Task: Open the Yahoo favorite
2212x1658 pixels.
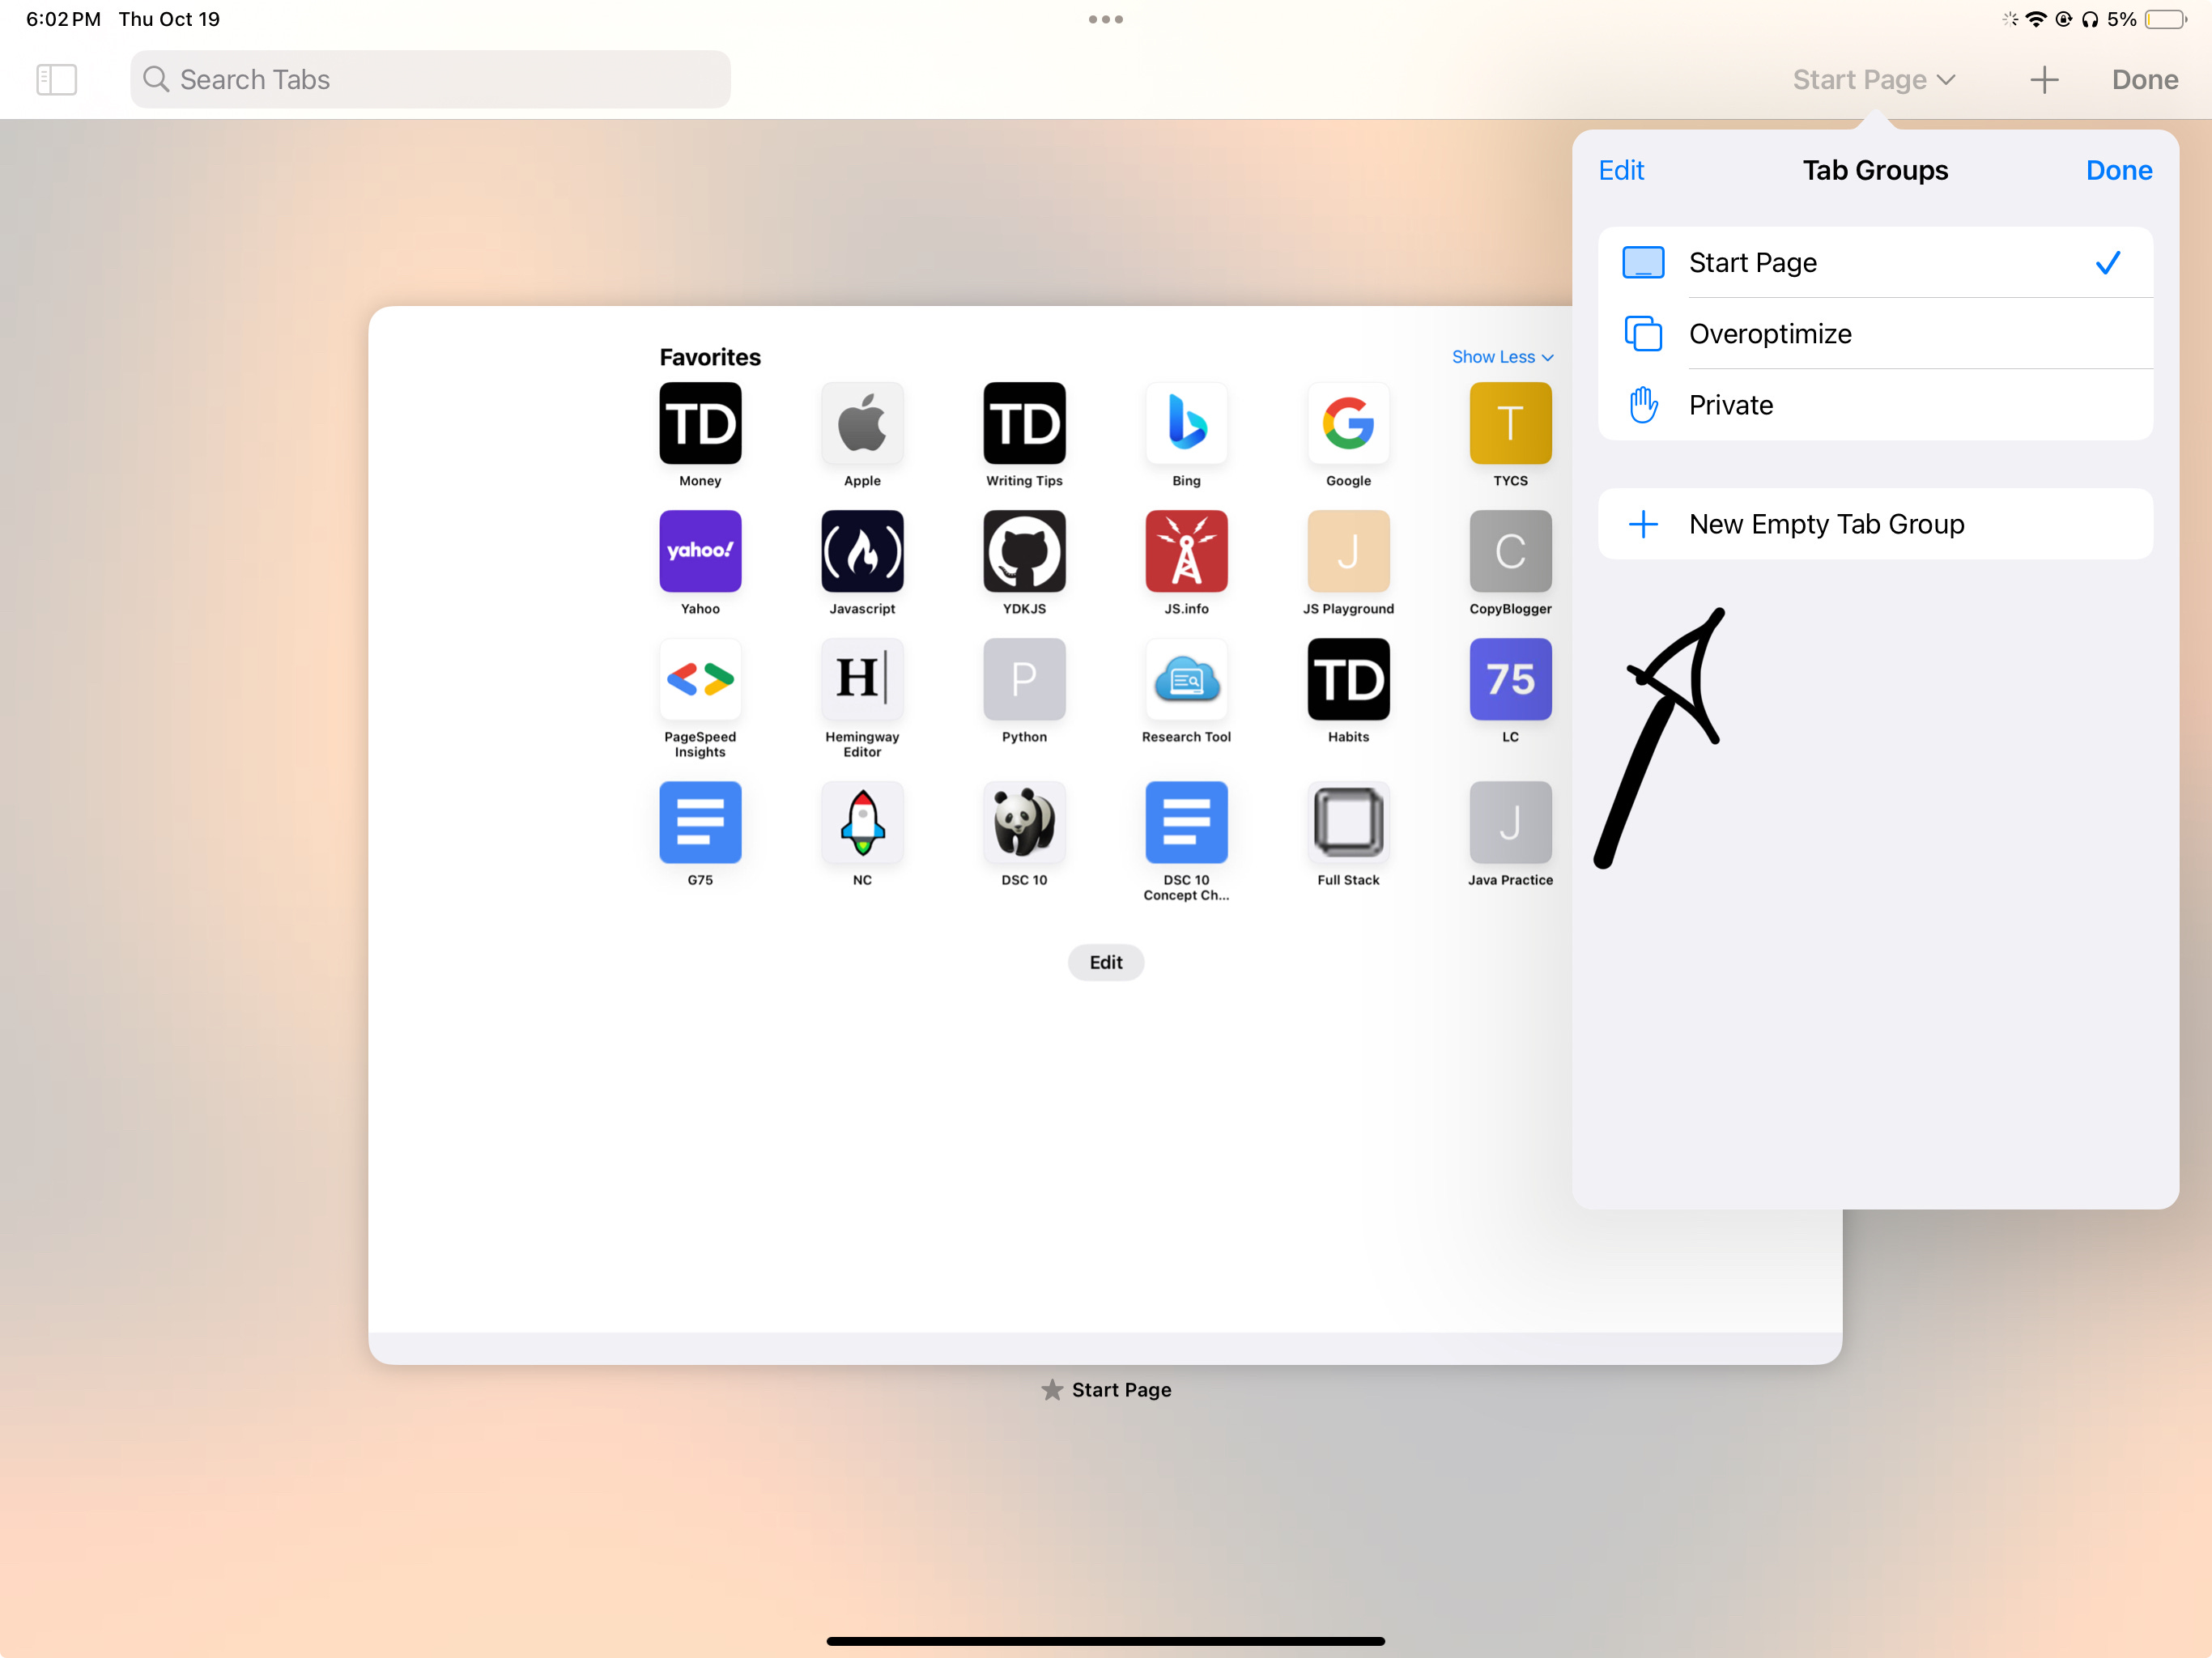Action: (x=700, y=551)
